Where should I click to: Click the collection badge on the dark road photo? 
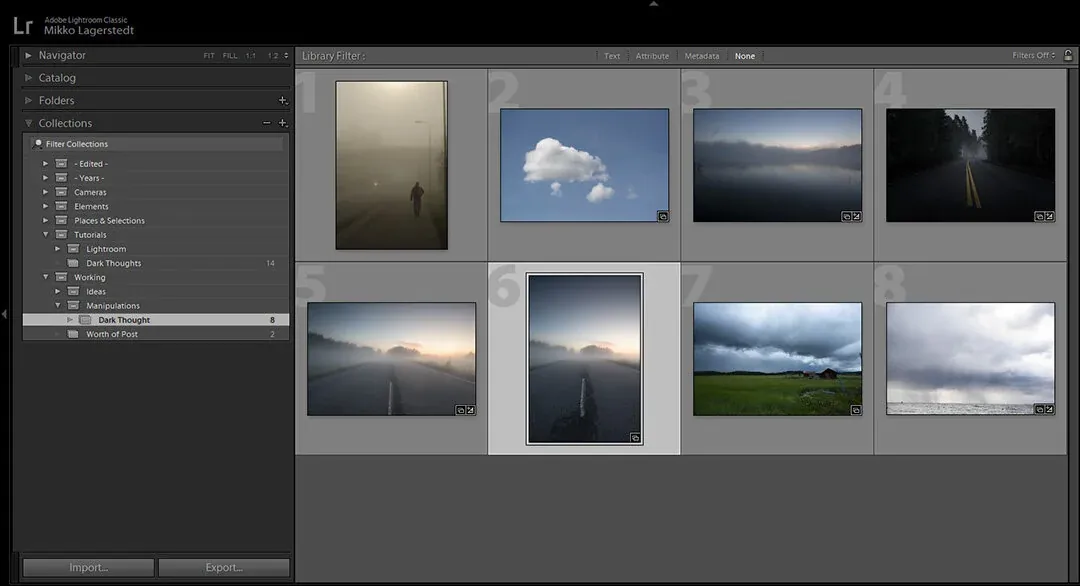point(1038,215)
